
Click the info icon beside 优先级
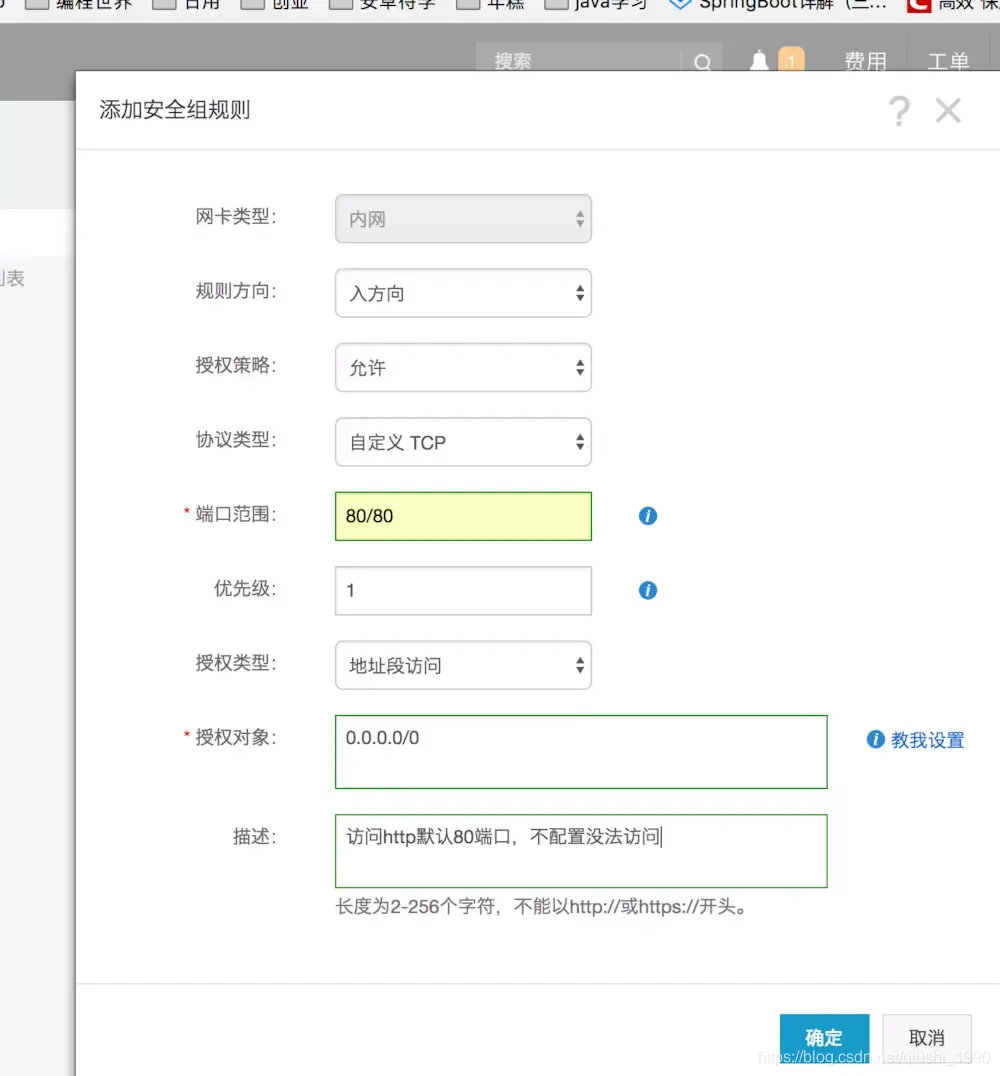(647, 590)
